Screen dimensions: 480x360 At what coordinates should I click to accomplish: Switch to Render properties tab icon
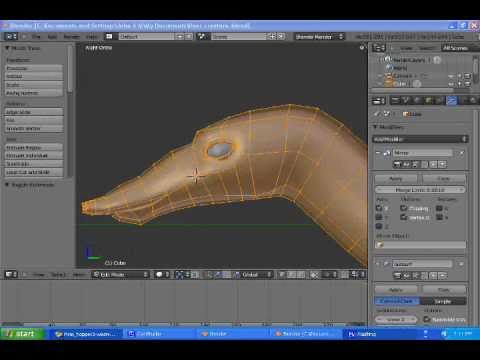[x=396, y=100]
